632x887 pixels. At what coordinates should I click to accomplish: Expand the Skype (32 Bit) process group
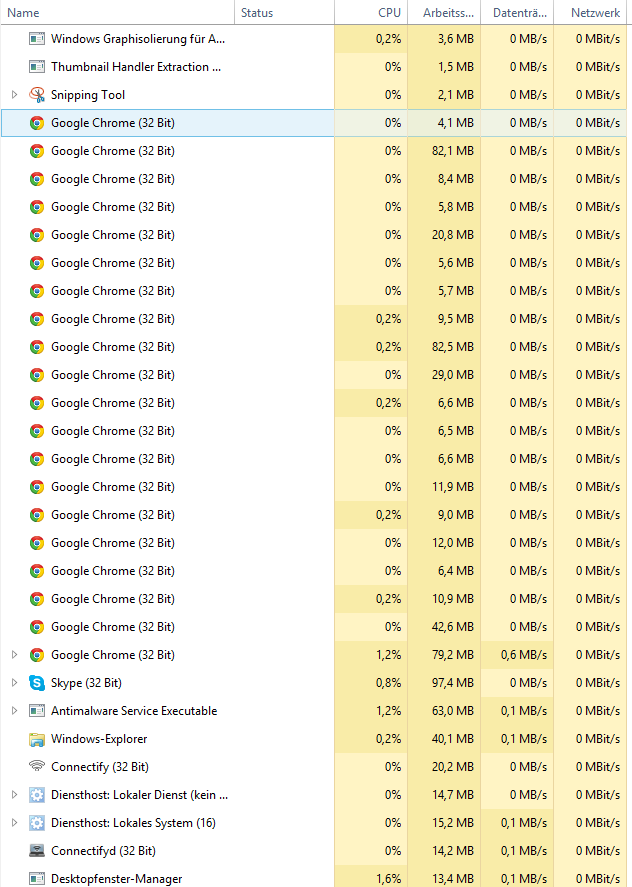(x=14, y=683)
